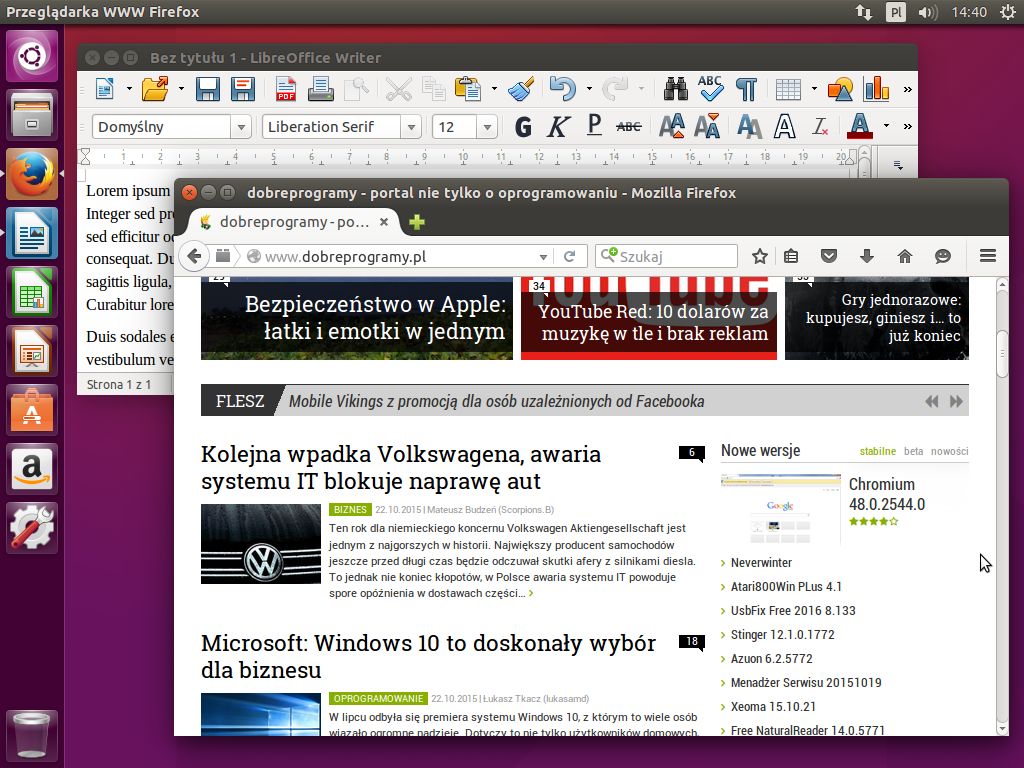1024x768 pixels.
Task: Open recent files dropdown next to Open
Action: pos(181,89)
